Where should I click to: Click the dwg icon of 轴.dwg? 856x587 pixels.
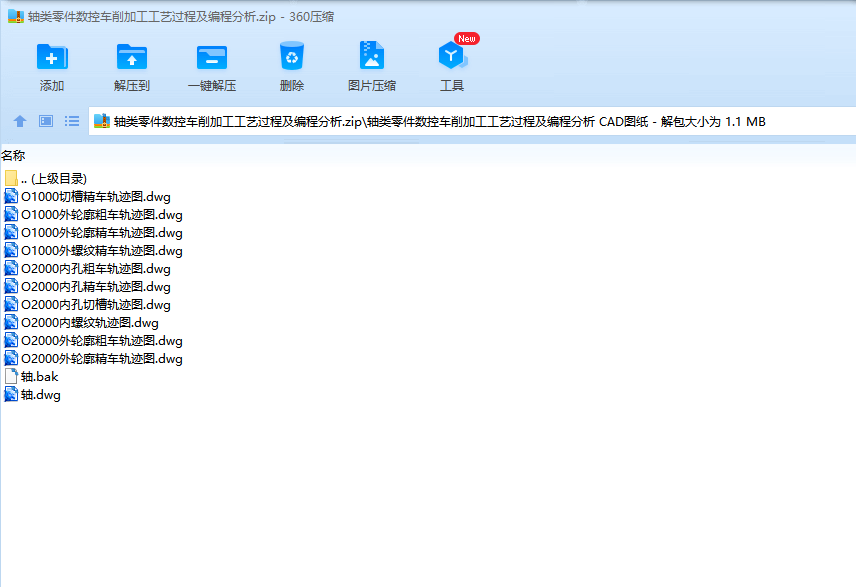[11, 394]
